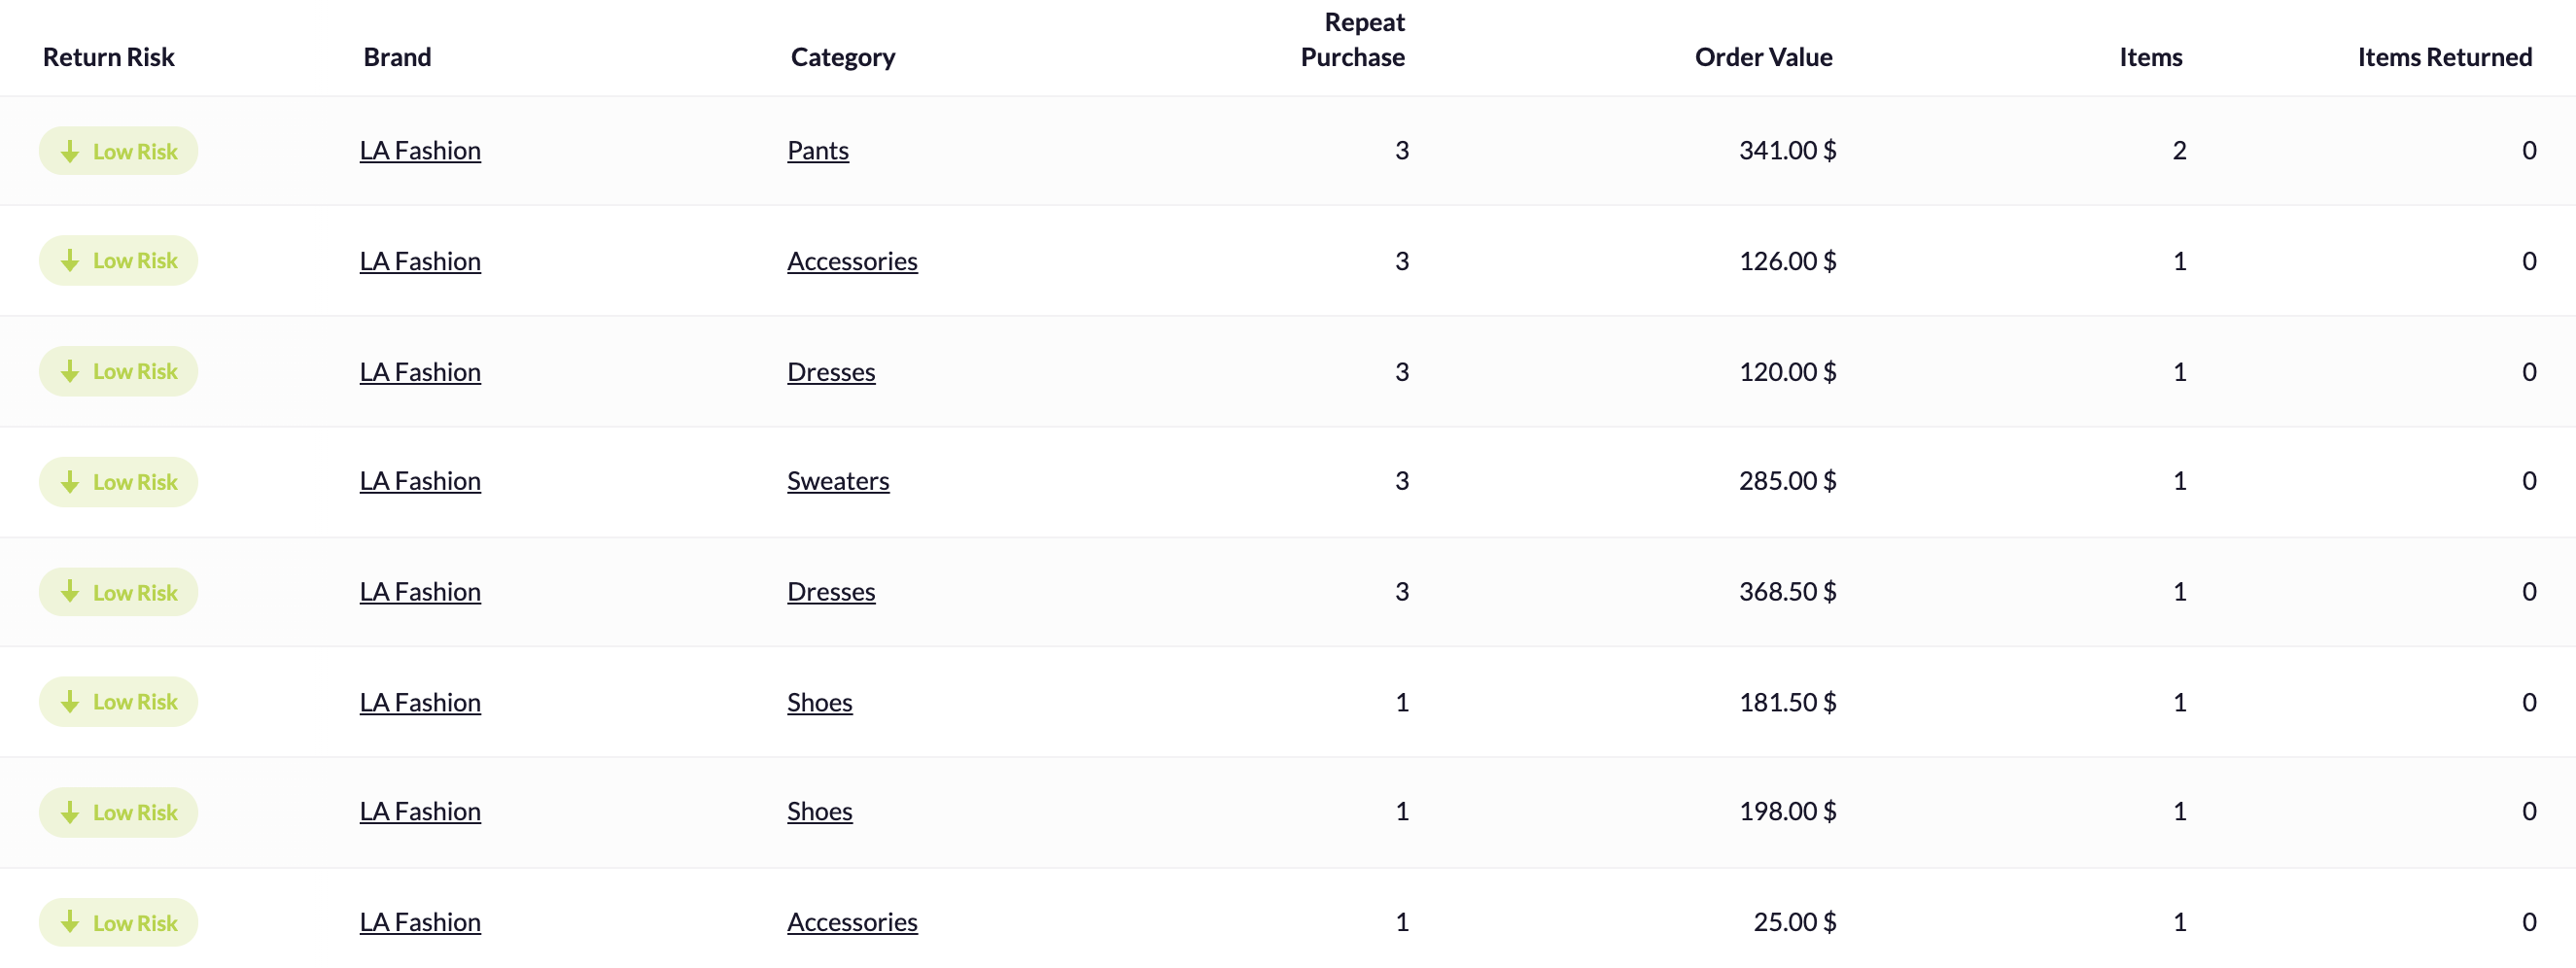This screenshot has height=968, width=2576.
Task: Open Dresses link in the 368.50 $ row
Action: tap(831, 592)
